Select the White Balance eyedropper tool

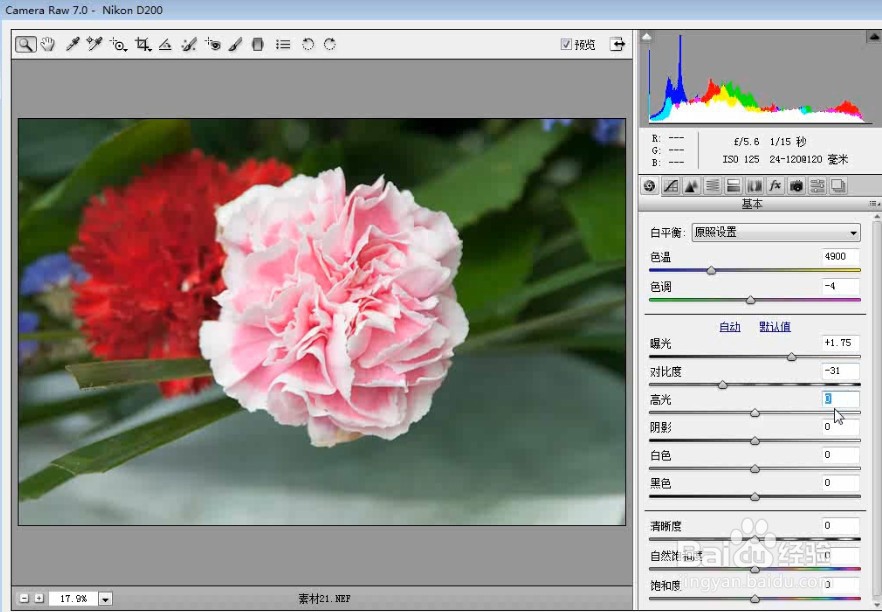click(73, 44)
